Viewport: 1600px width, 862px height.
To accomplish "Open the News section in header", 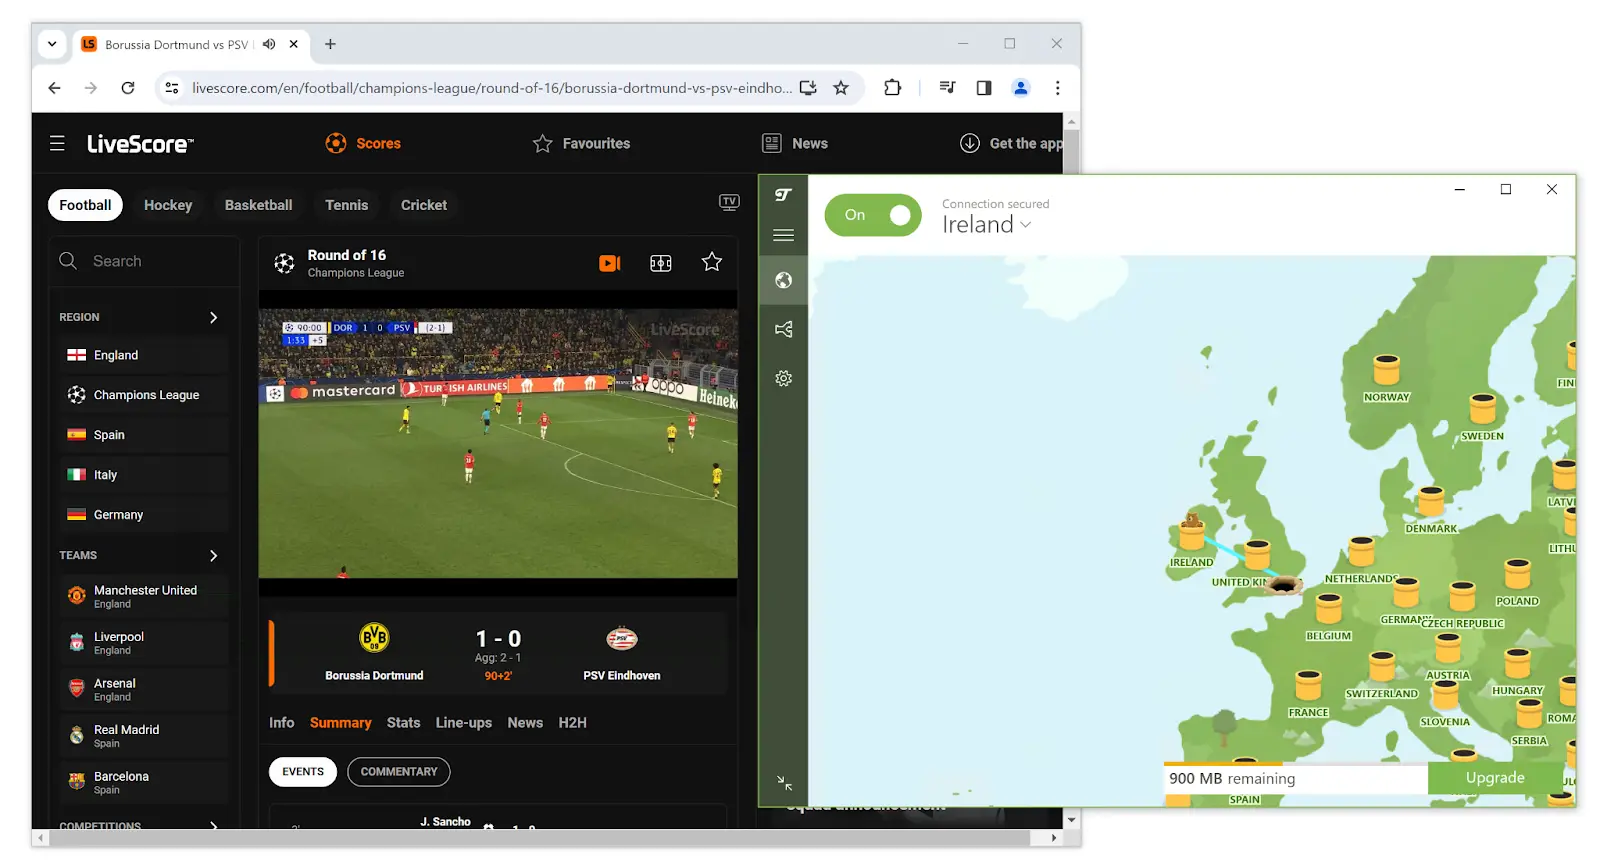I will pyautogui.click(x=795, y=143).
